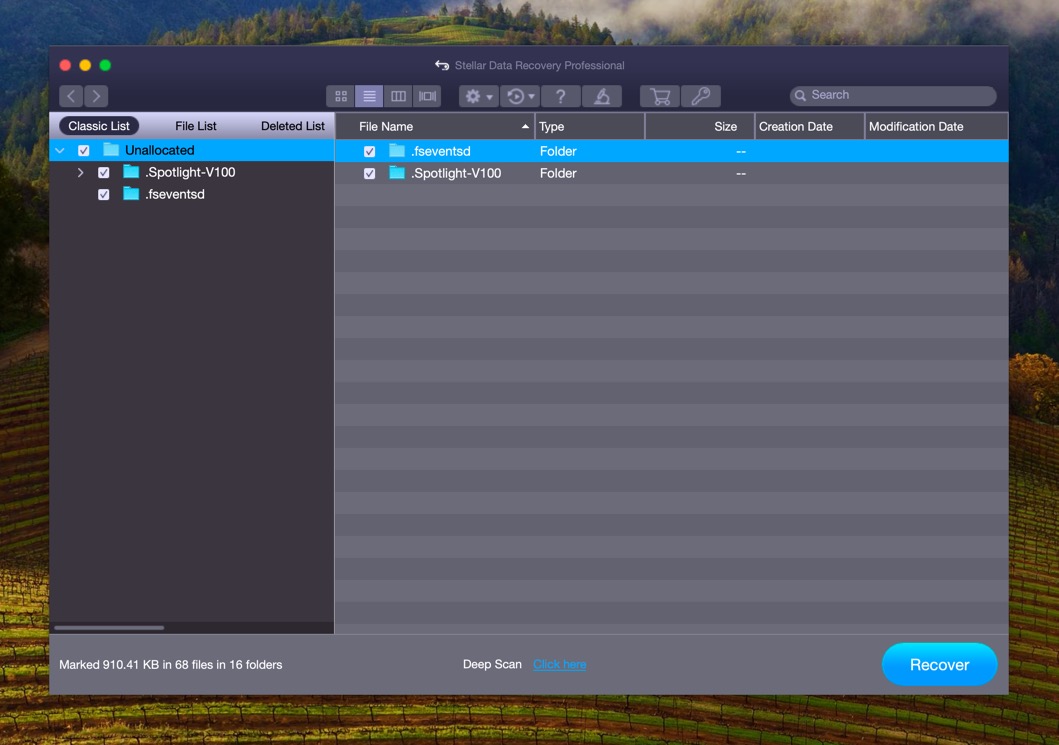Screen dimensions: 1059x745
Task: Click the .Spotlight-V100 folder icon in file list
Action: point(397,173)
